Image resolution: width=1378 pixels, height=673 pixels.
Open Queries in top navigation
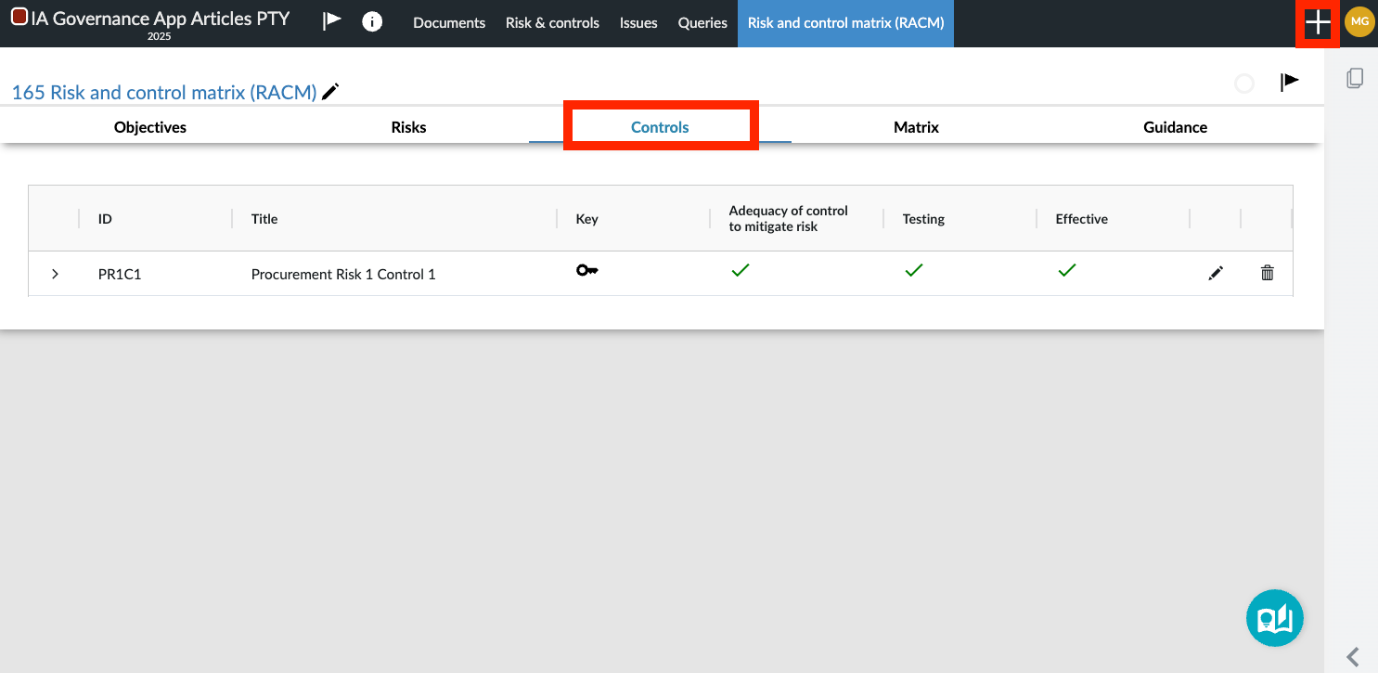pos(702,23)
